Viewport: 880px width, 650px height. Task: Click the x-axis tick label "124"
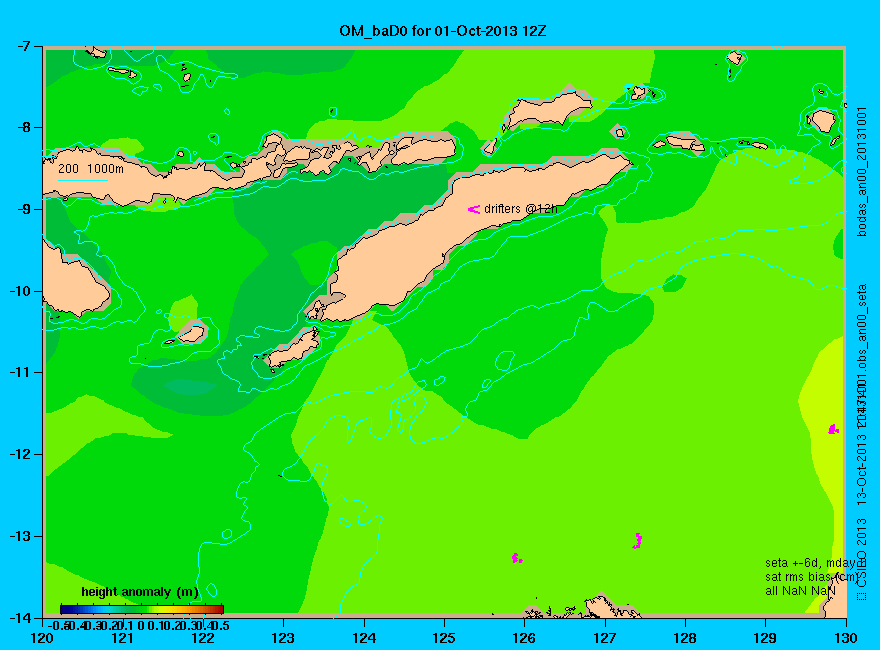364,638
